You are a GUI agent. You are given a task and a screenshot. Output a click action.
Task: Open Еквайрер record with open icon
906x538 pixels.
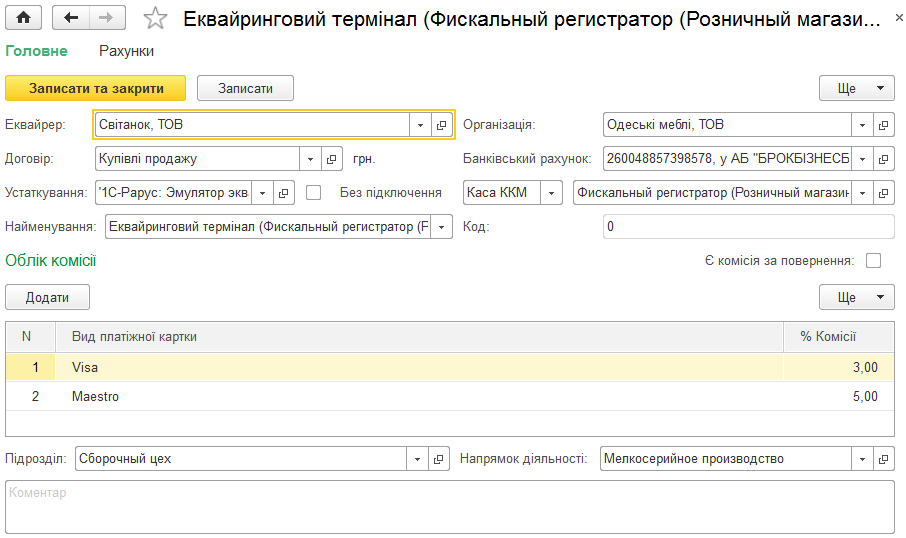point(441,125)
